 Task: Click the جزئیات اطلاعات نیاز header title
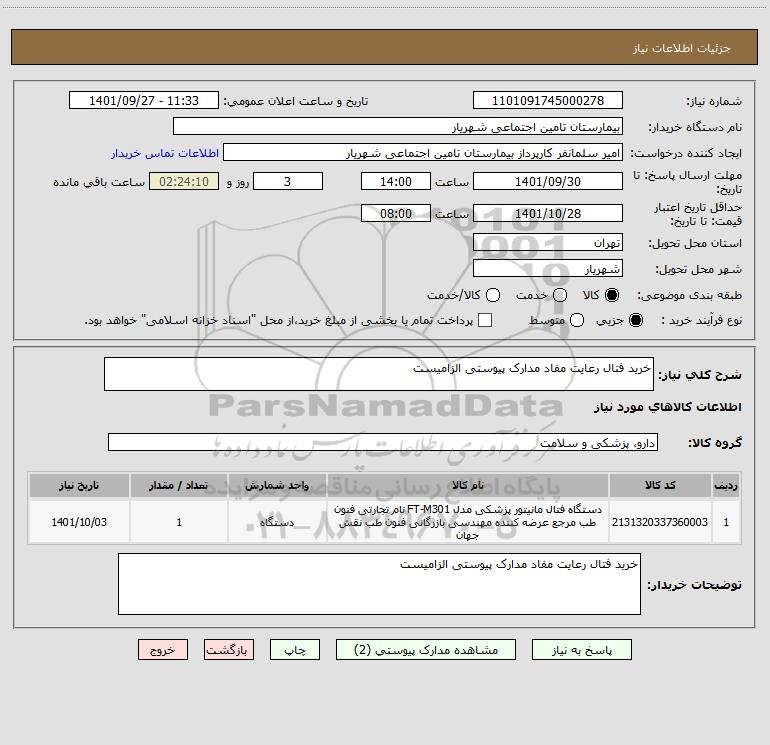682,48
